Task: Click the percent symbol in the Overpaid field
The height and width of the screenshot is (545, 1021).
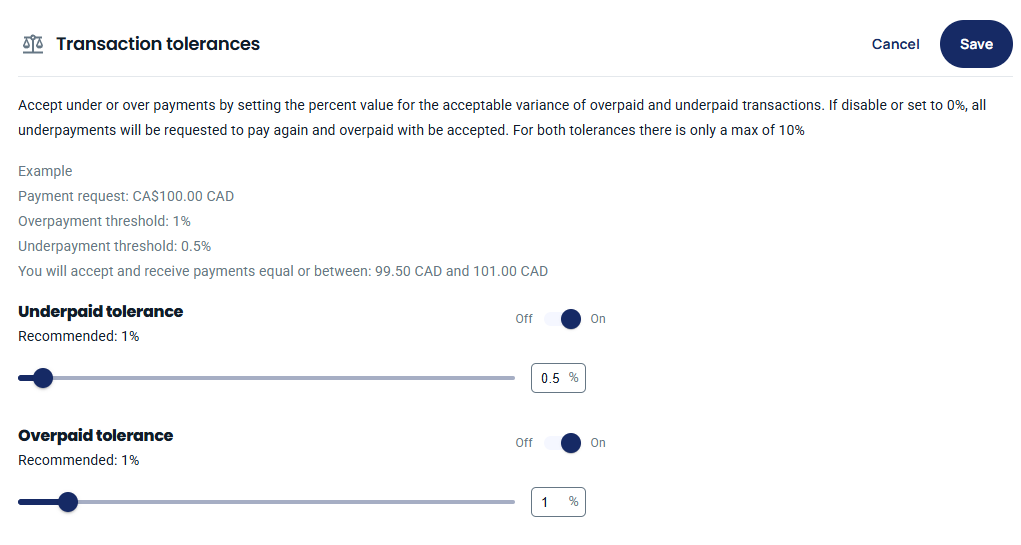Action: tap(573, 501)
